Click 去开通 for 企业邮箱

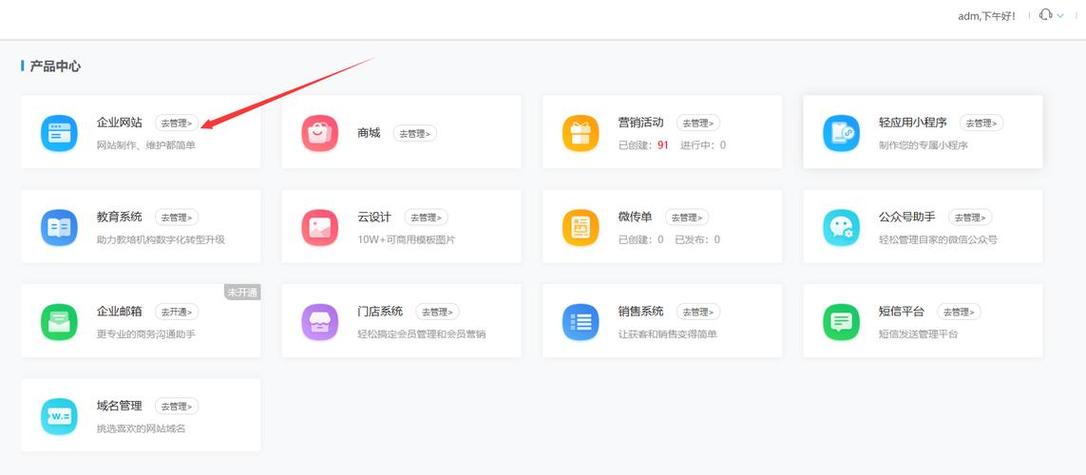177,312
